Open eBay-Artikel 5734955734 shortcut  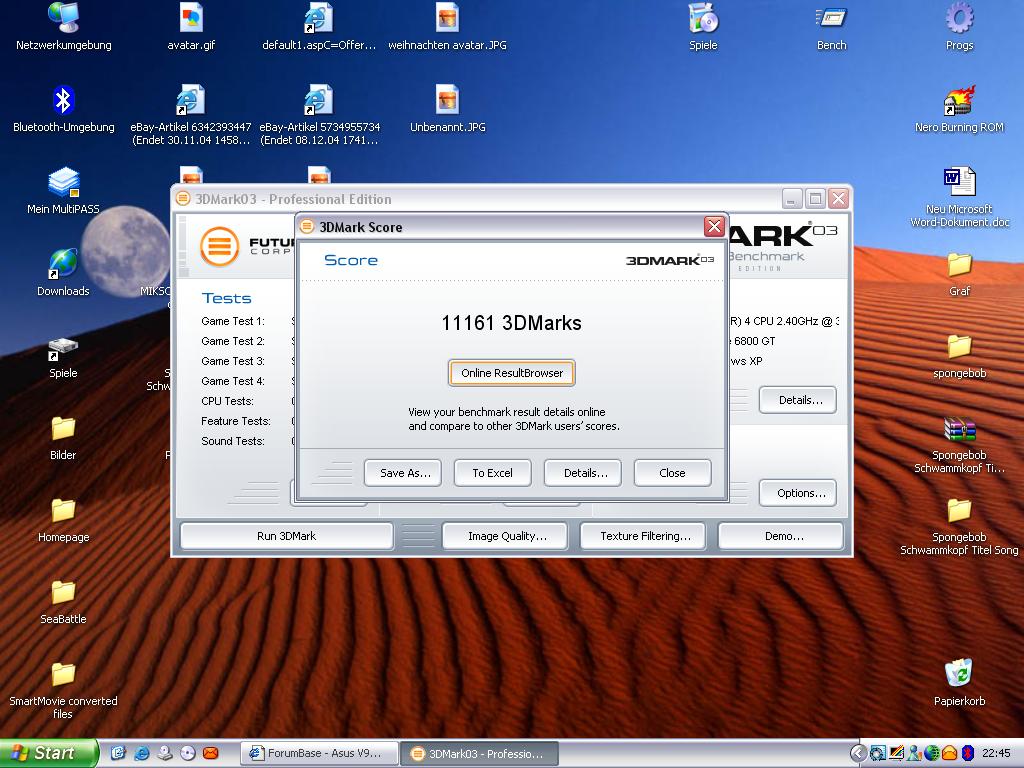click(319, 101)
